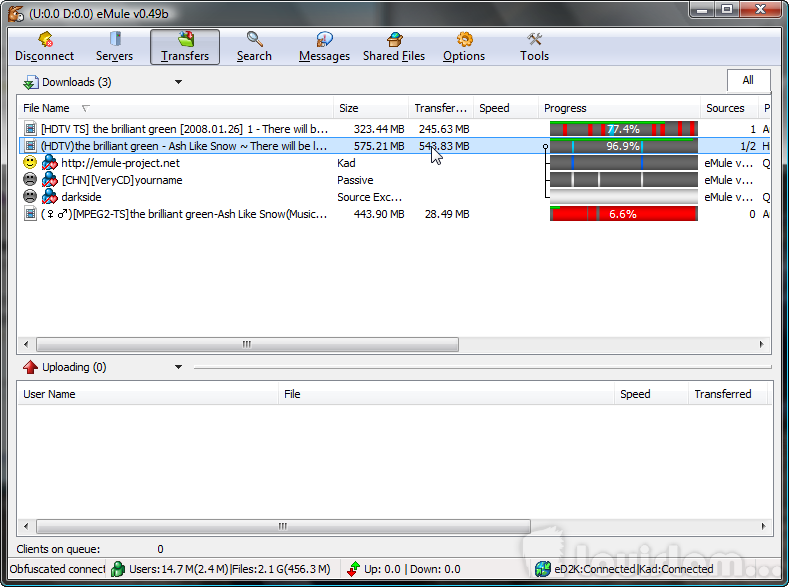Click client icon of [CHN][VeryCD]yourname source
The image size is (789, 587).
point(49,180)
